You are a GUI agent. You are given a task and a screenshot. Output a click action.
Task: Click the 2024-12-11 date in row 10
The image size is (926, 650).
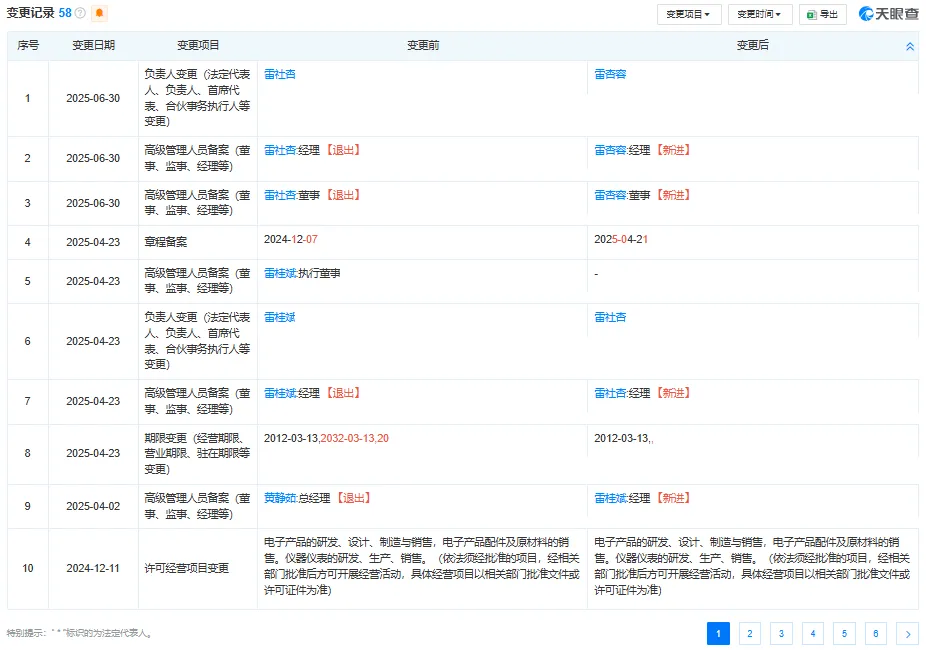tap(93, 569)
